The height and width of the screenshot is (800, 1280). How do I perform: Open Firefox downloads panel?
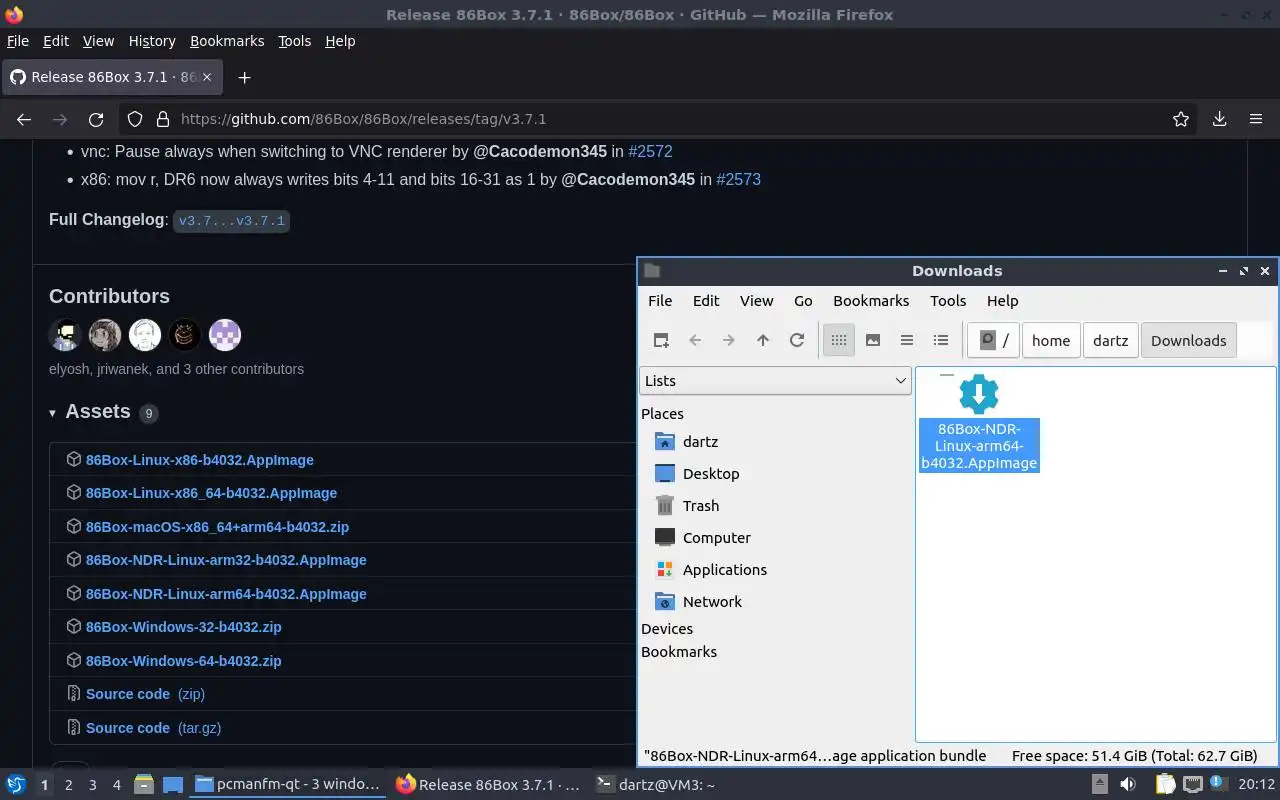pos(1220,119)
